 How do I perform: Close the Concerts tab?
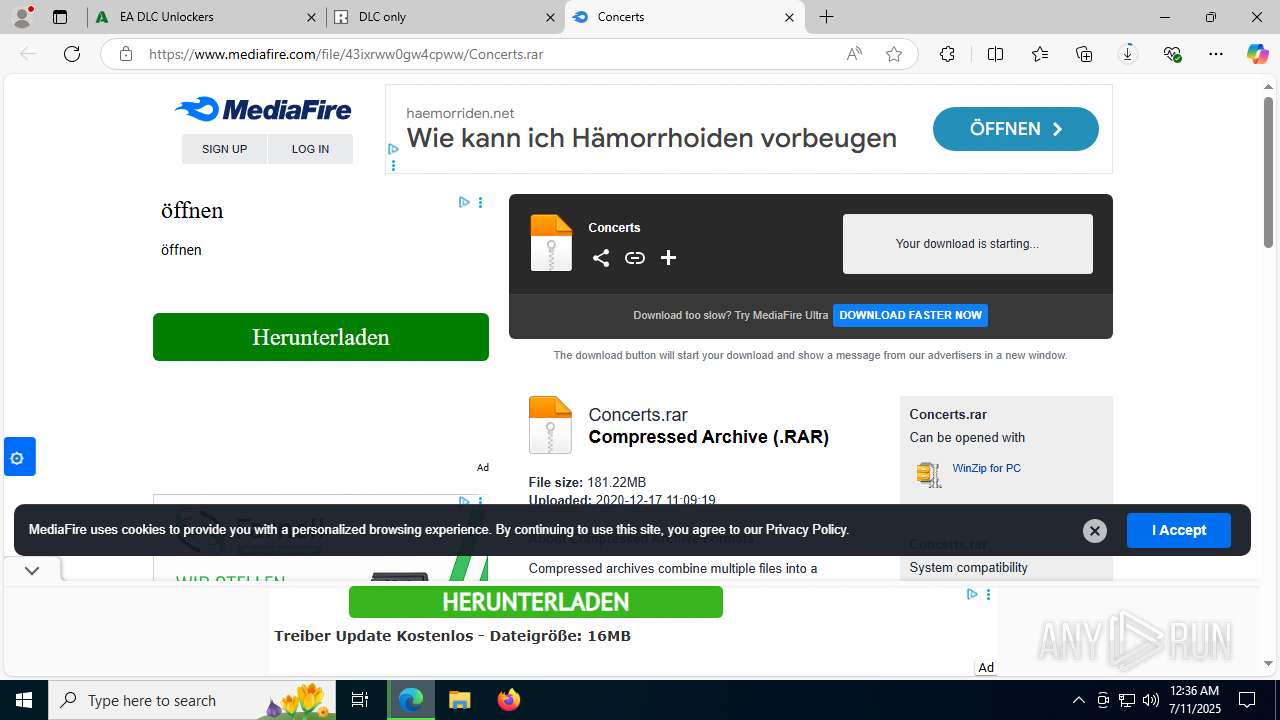[789, 17]
